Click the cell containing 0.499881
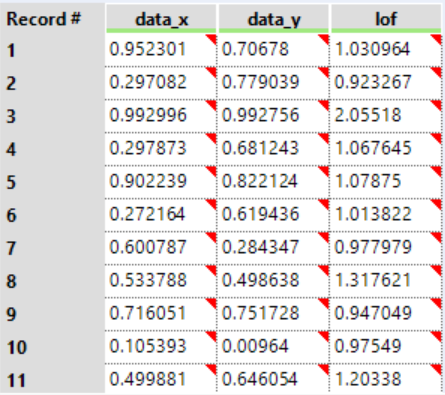 (161, 379)
